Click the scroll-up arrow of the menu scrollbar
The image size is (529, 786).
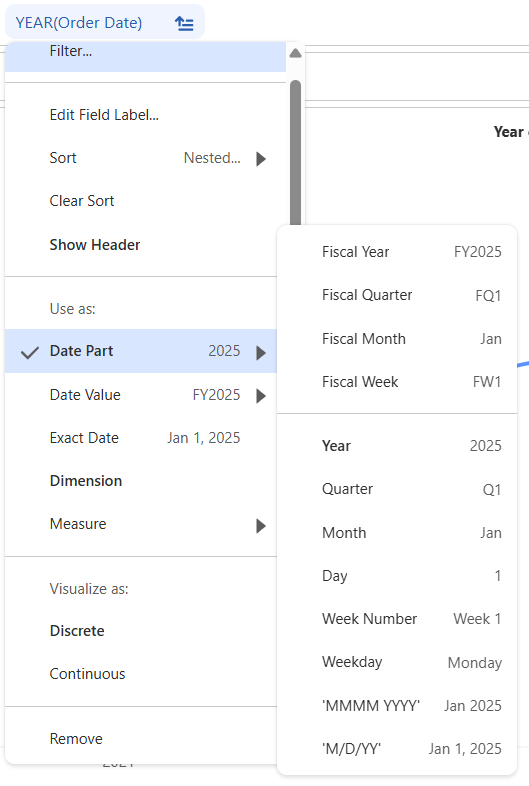pos(295,53)
